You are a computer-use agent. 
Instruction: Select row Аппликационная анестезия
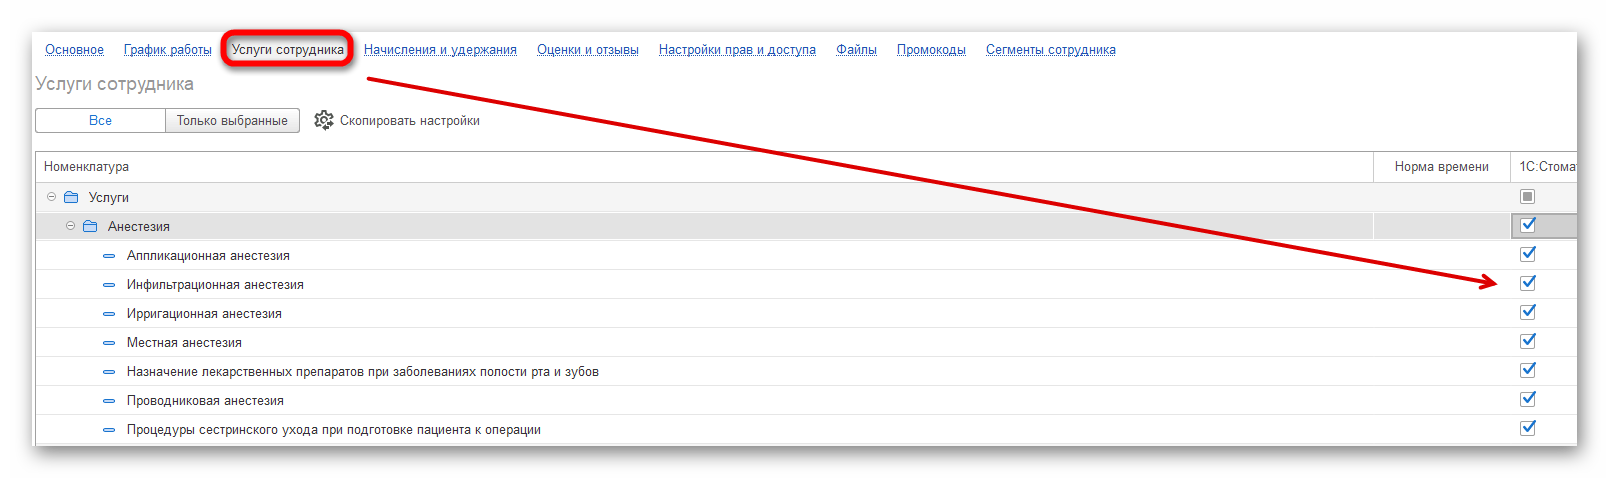pyautogui.click(x=806, y=256)
